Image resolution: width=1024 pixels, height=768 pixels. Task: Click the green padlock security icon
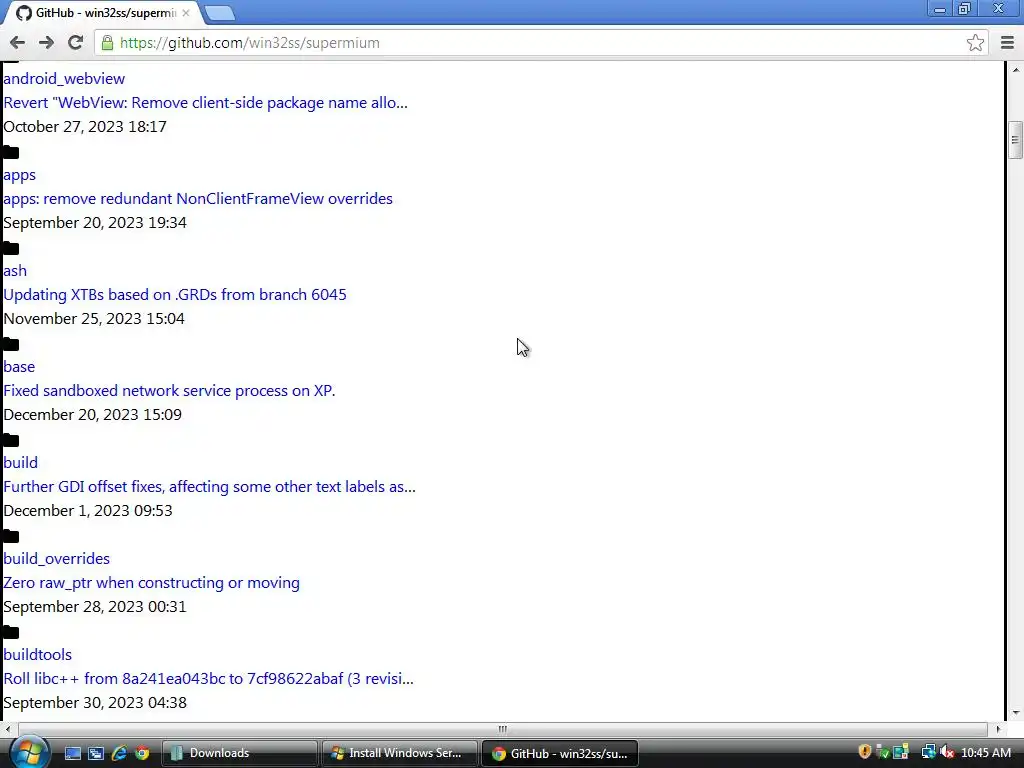pyautogui.click(x=108, y=43)
